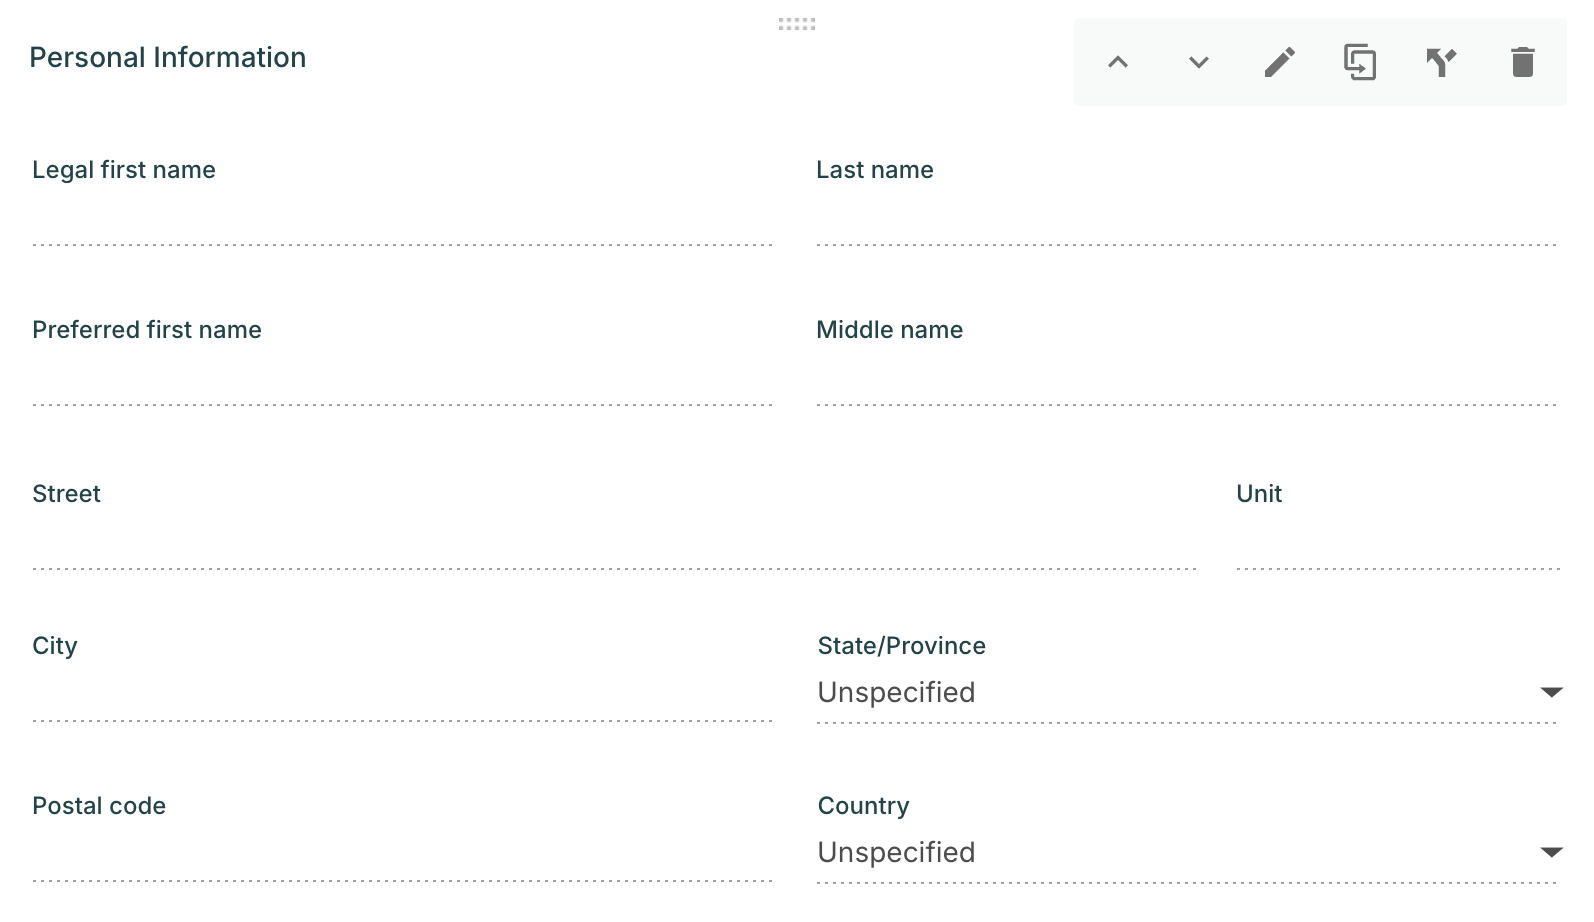
Task: Select the Preferred first name input
Action: (402, 384)
